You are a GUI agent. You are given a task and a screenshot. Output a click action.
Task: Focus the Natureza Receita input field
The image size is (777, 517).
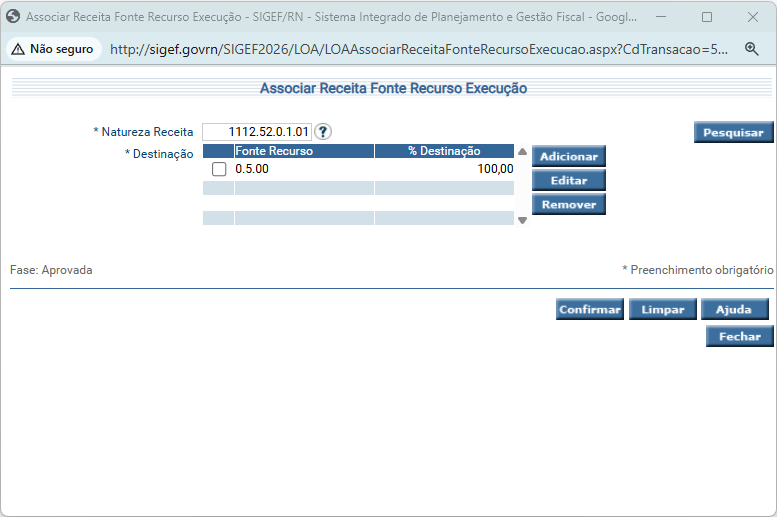(x=257, y=132)
